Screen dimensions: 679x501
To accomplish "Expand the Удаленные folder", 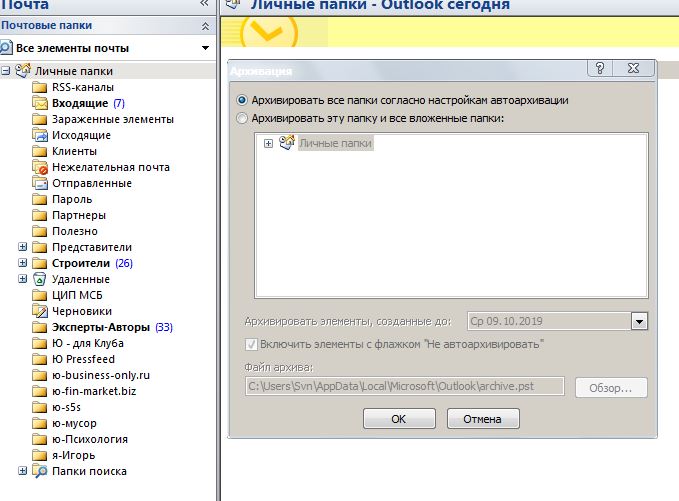I will pyautogui.click(x=23, y=279).
